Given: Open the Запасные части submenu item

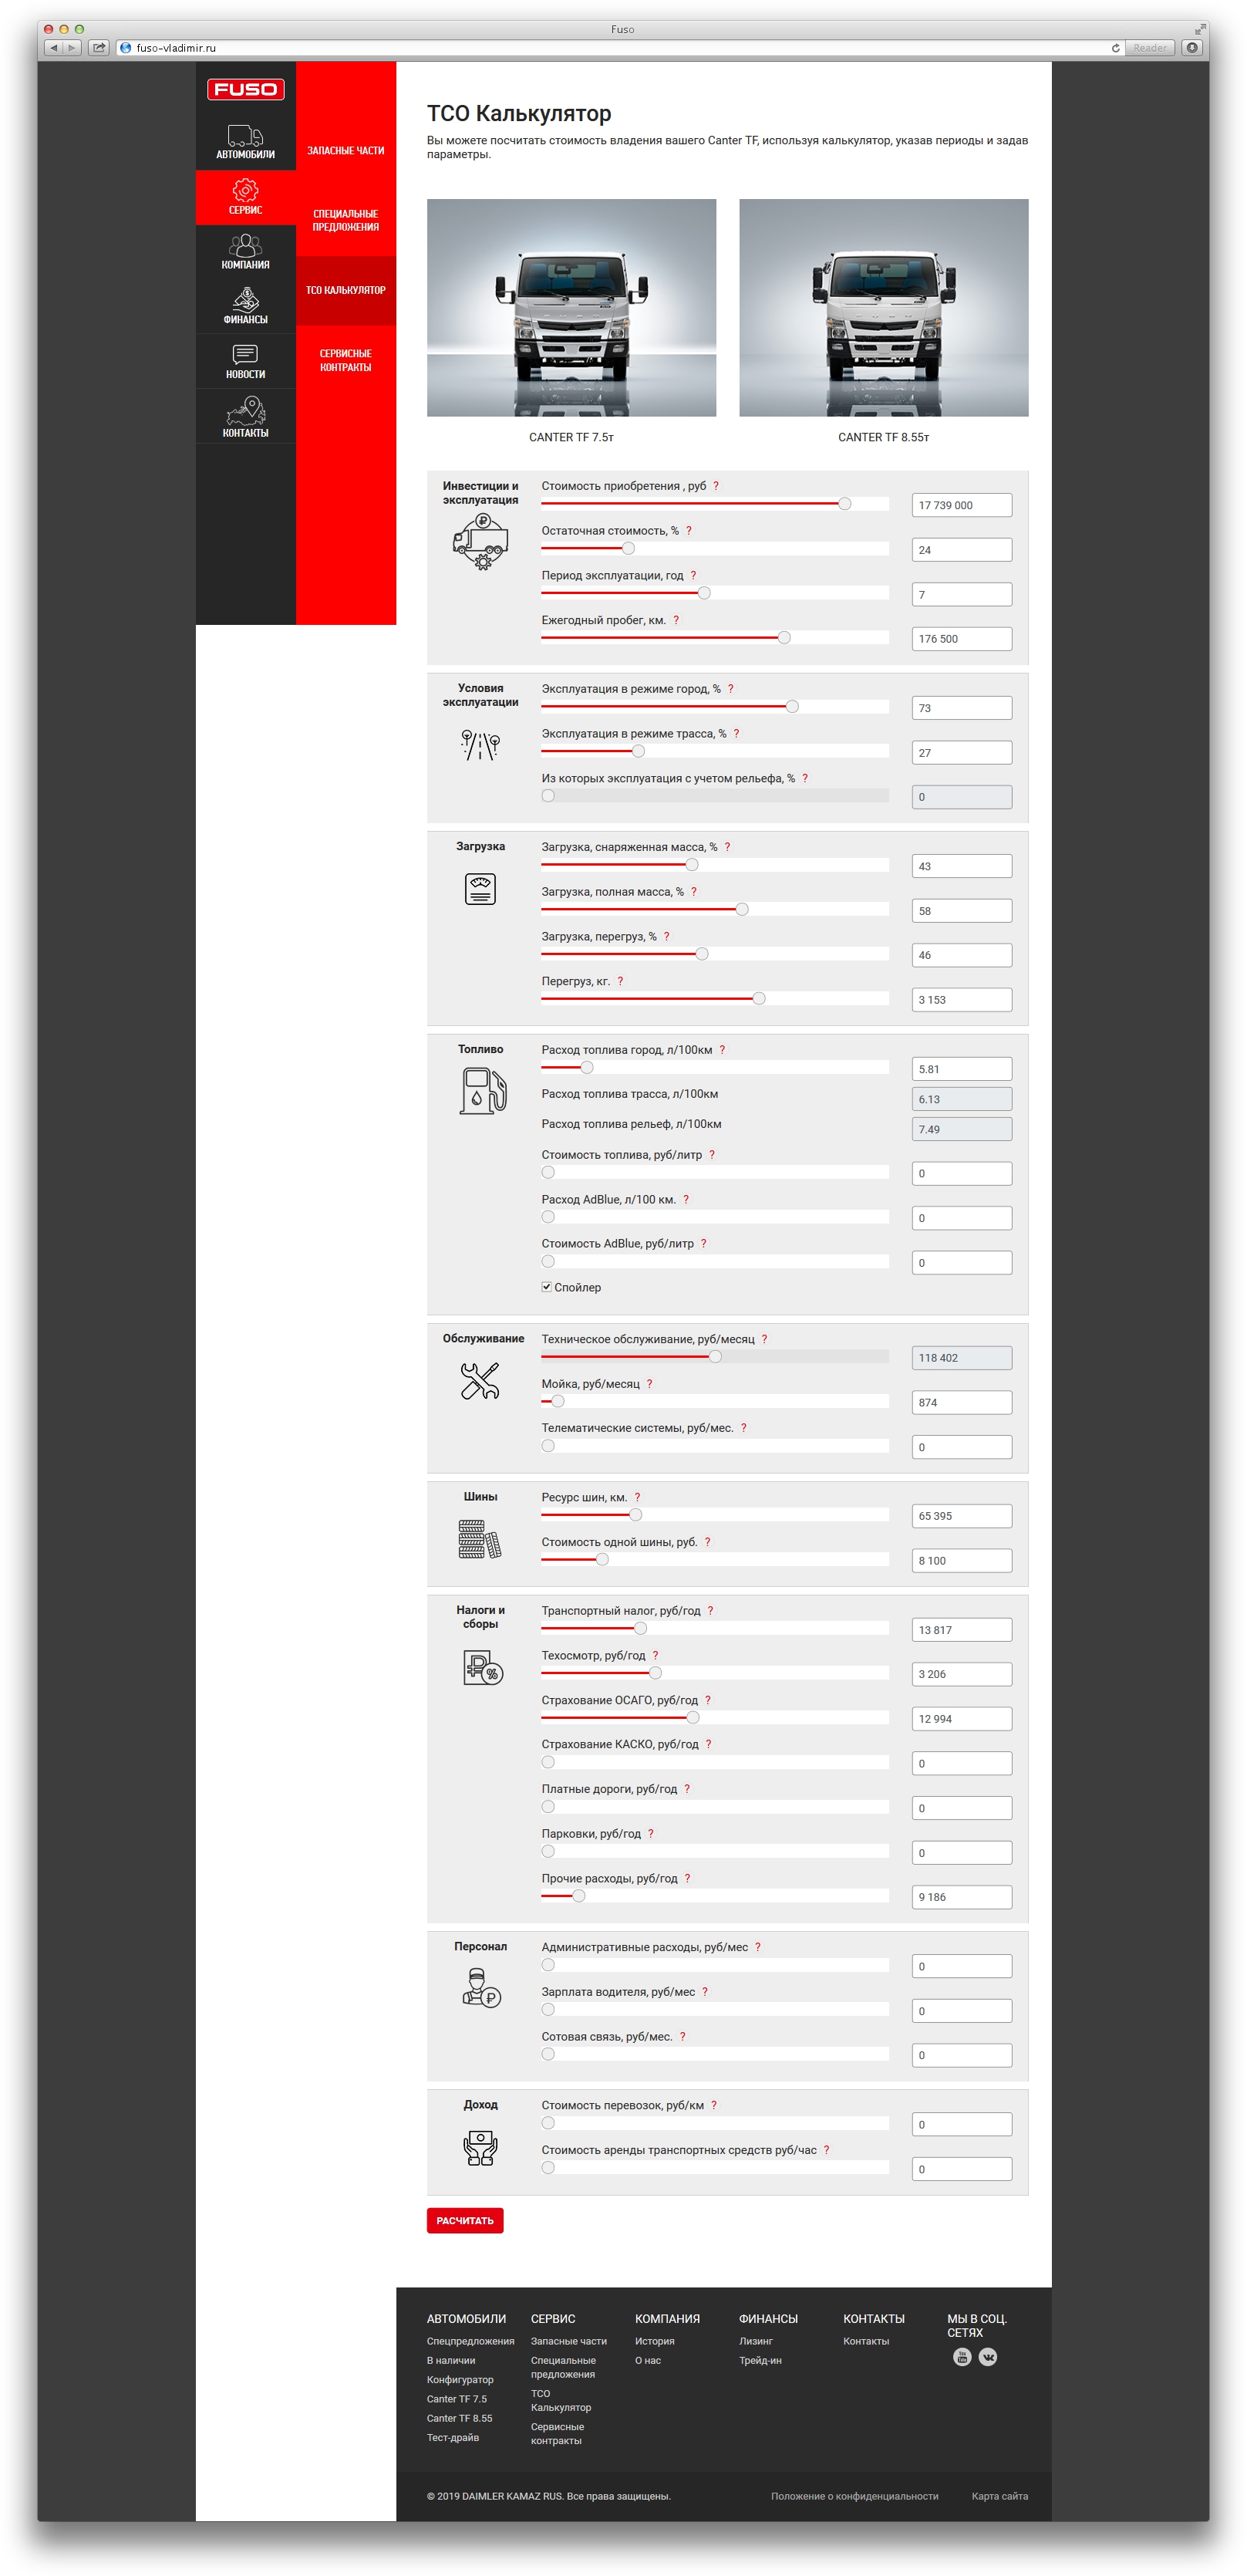Looking at the screenshot, I should point(345,151).
